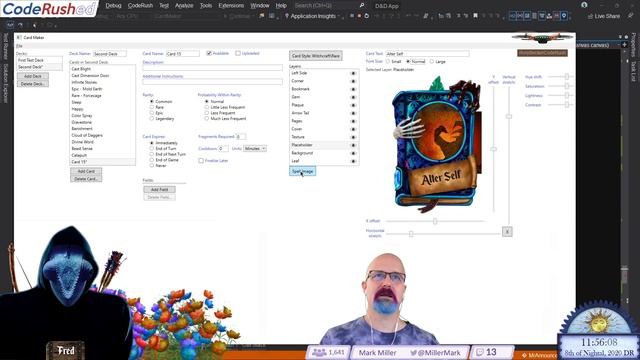This screenshot has width=640, height=360.
Task: Select the Epic rarity radio button
Action: pos(151,113)
